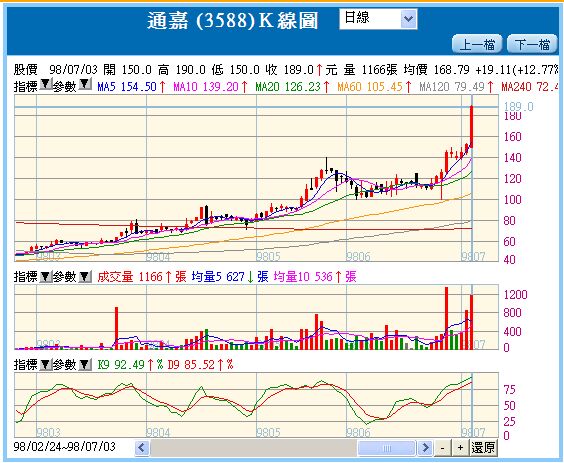Click the 9806 month marker on price chart

pyautogui.click(x=358, y=257)
